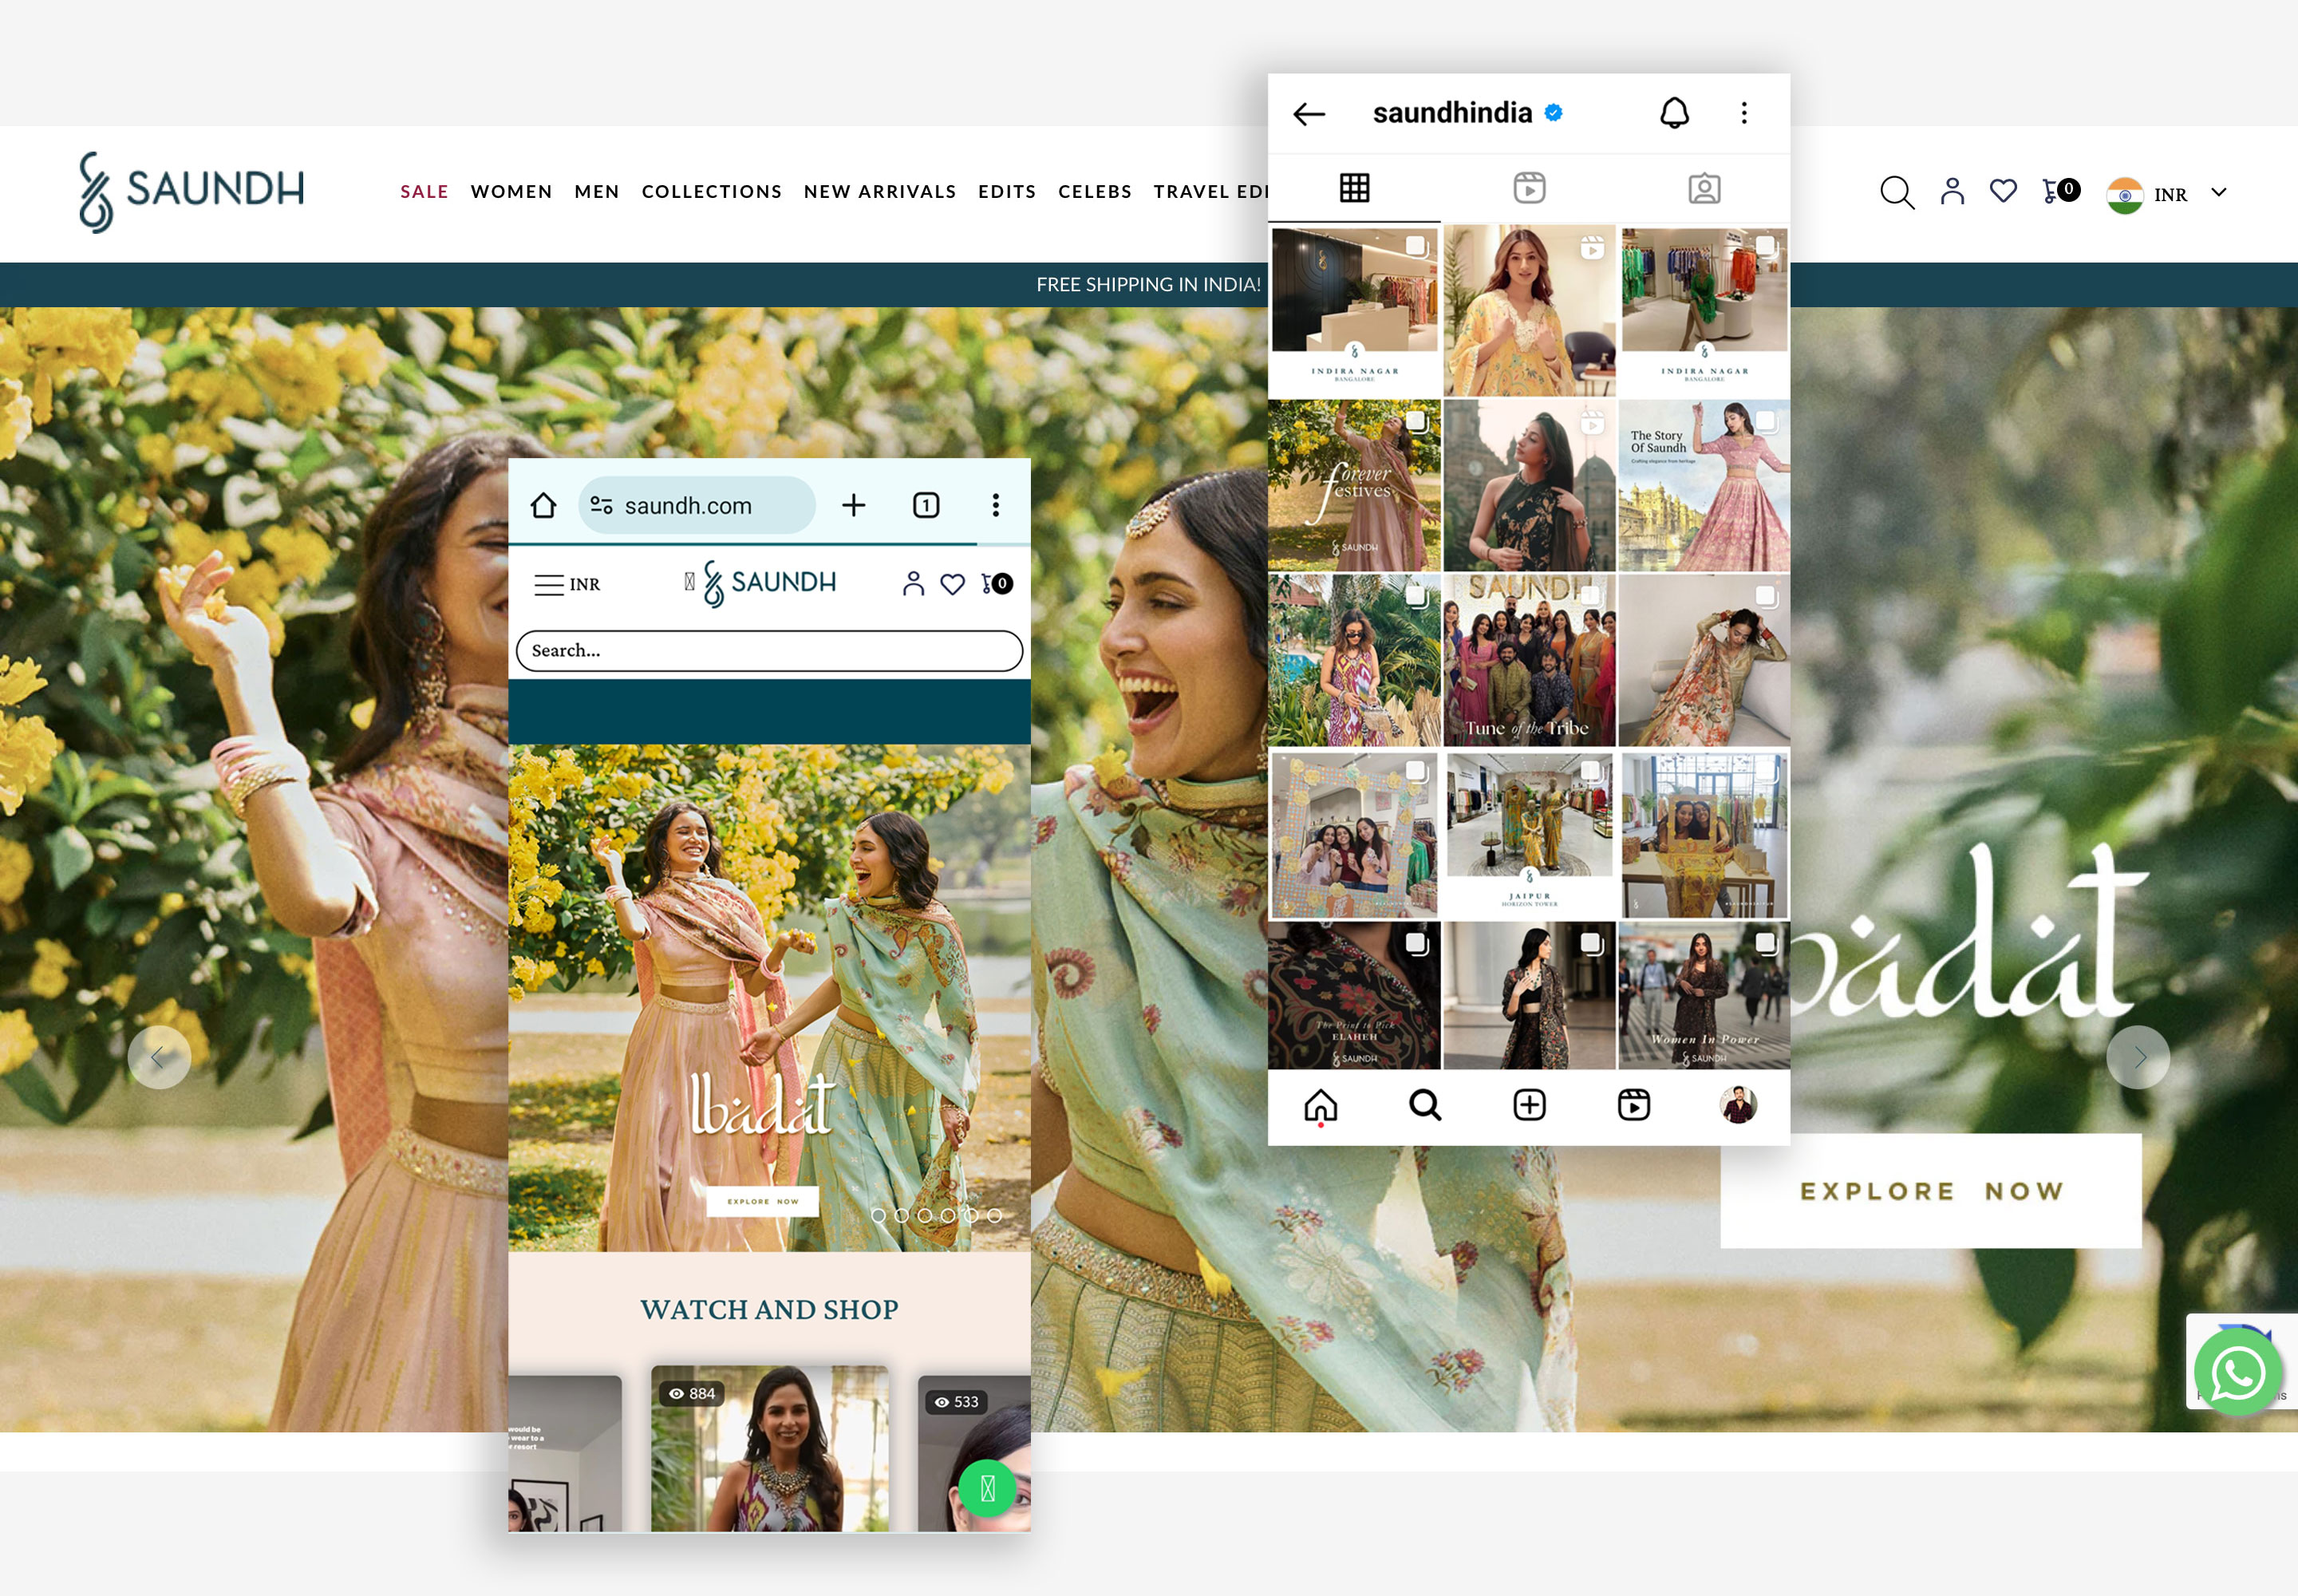This screenshot has height=1596, width=2298.
Task: Open the account profile icon on desktop header
Action: [1952, 191]
